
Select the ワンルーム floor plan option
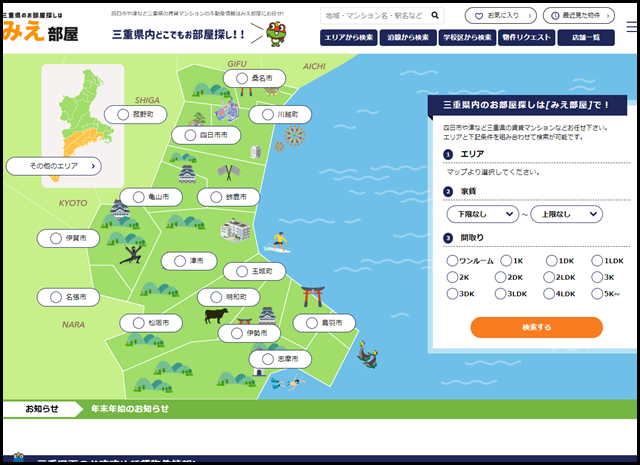click(x=452, y=260)
